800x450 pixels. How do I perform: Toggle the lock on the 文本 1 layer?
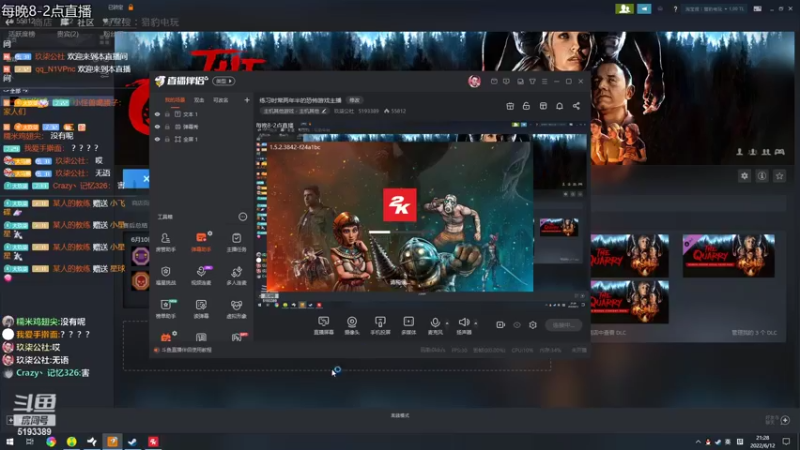pos(167,114)
